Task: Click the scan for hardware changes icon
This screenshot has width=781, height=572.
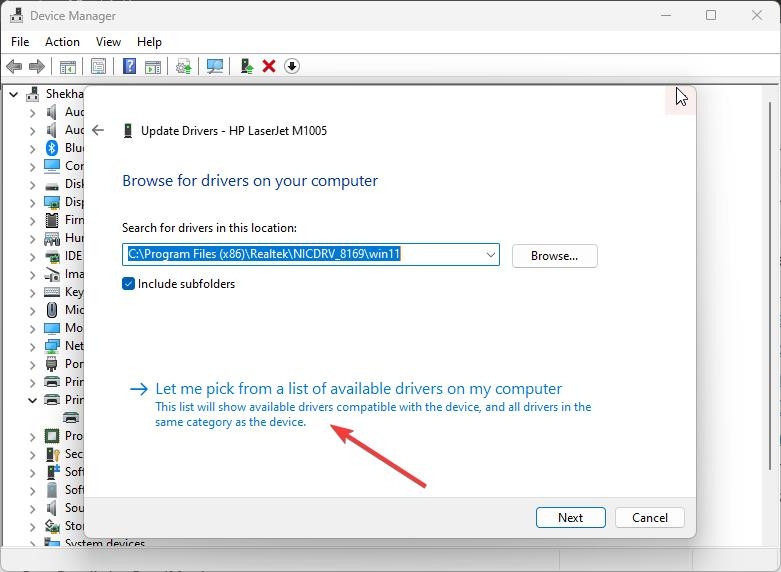Action: click(215, 66)
